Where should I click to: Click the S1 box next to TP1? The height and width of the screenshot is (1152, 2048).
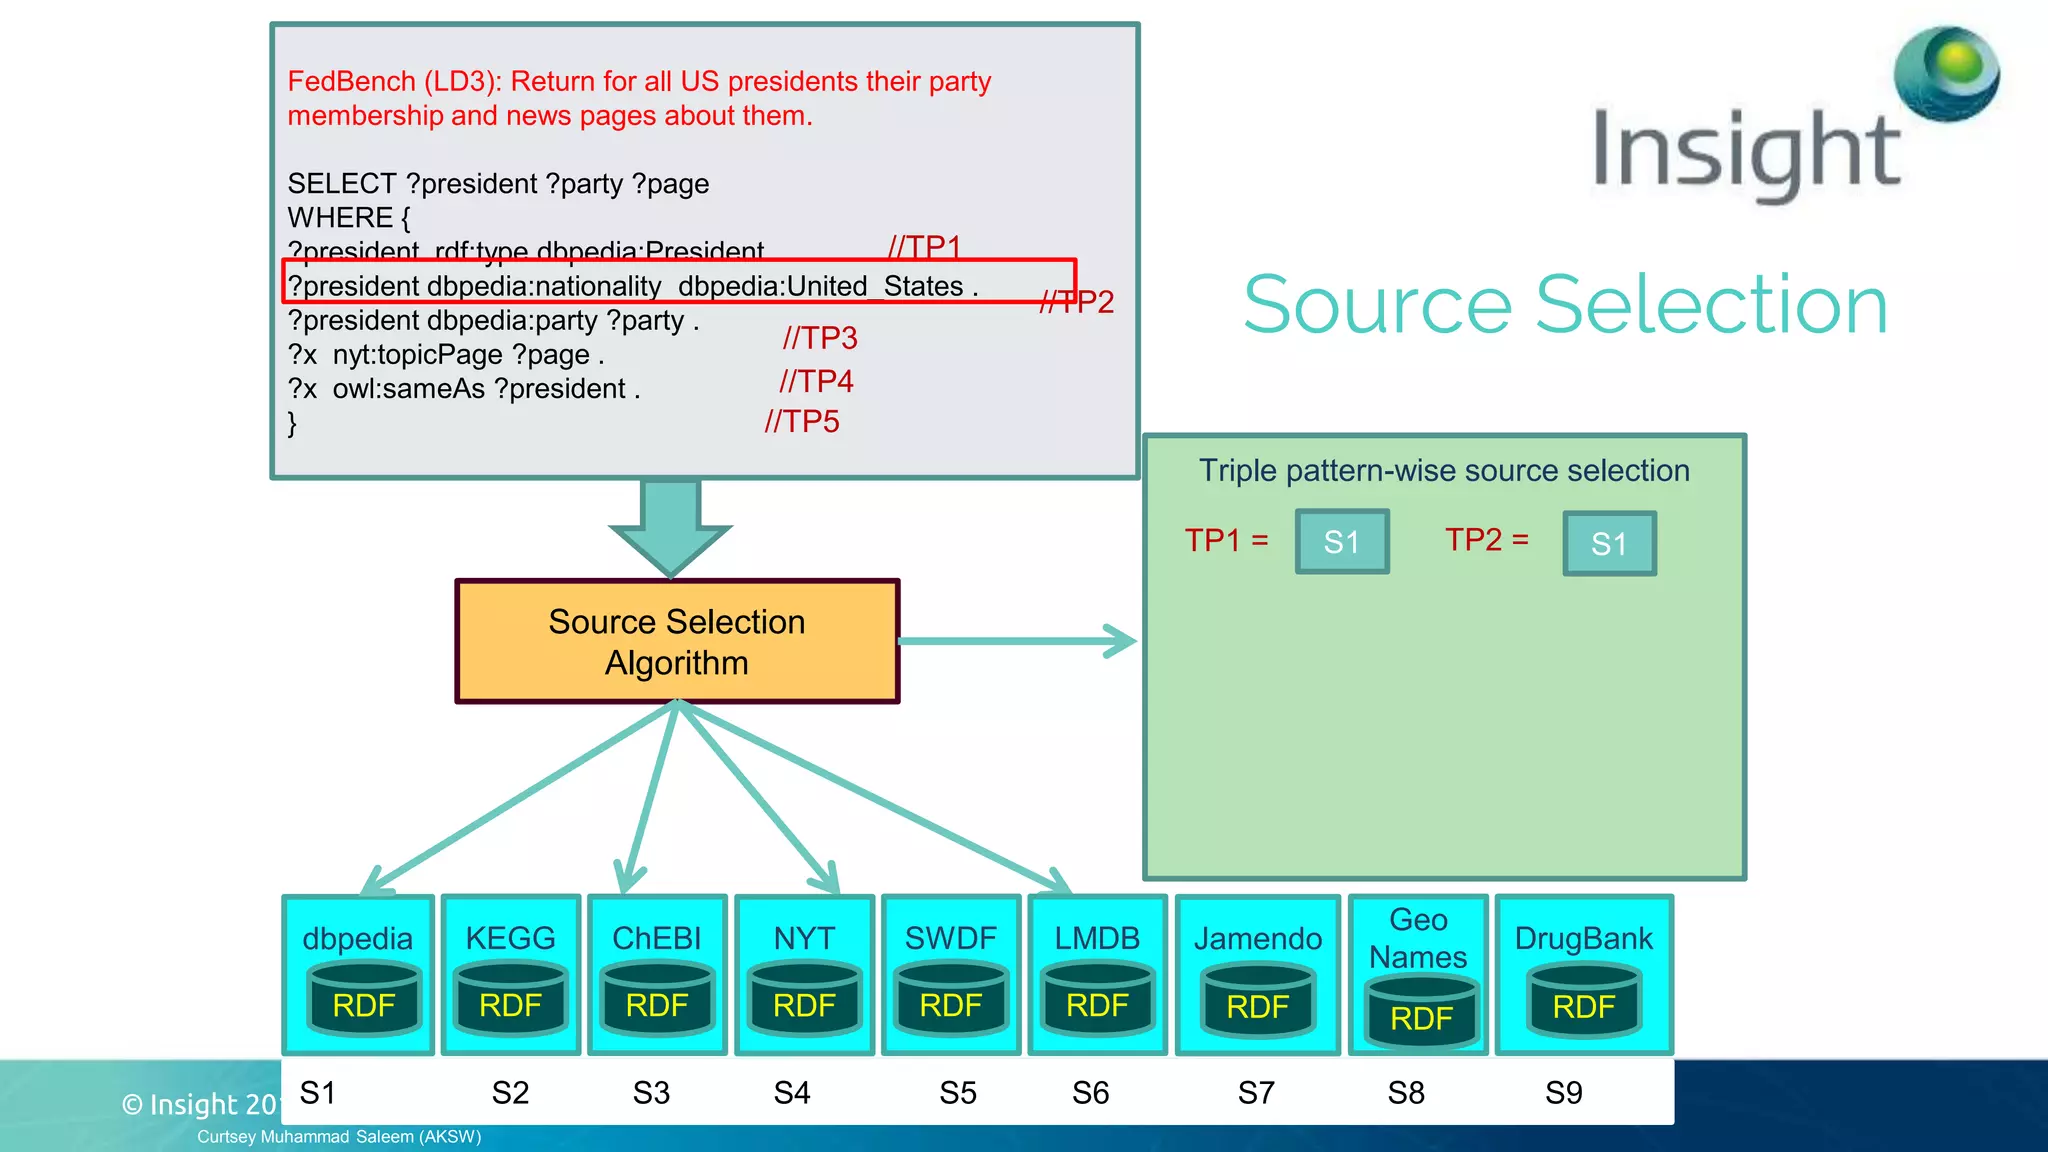[1342, 542]
